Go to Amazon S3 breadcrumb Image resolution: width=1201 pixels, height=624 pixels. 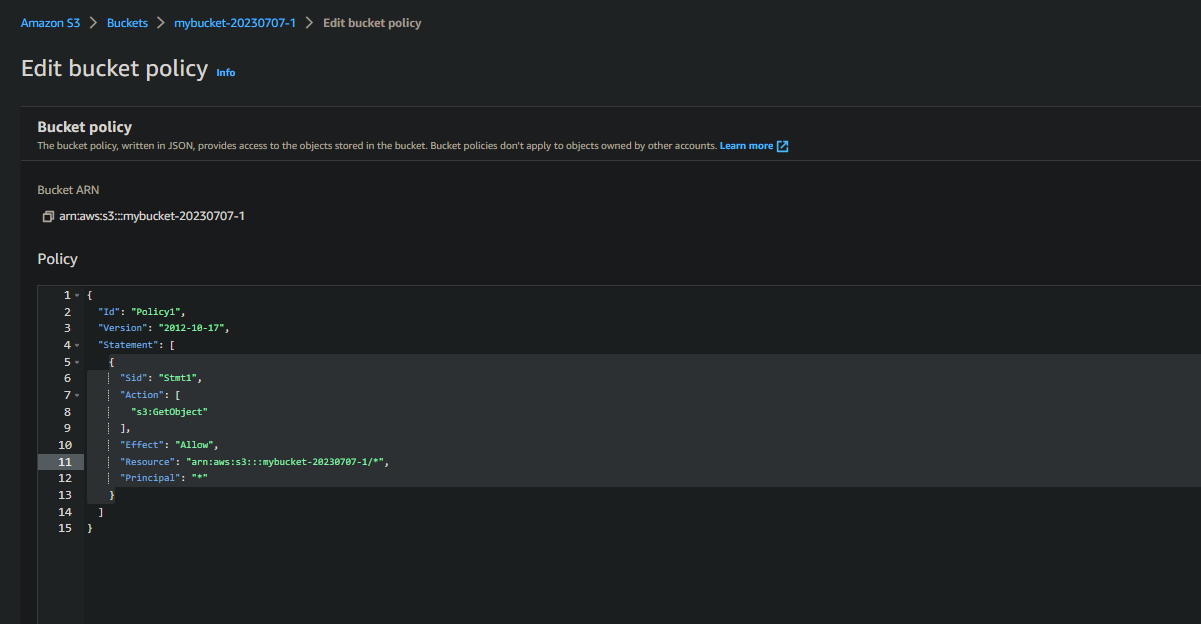pyautogui.click(x=50, y=22)
